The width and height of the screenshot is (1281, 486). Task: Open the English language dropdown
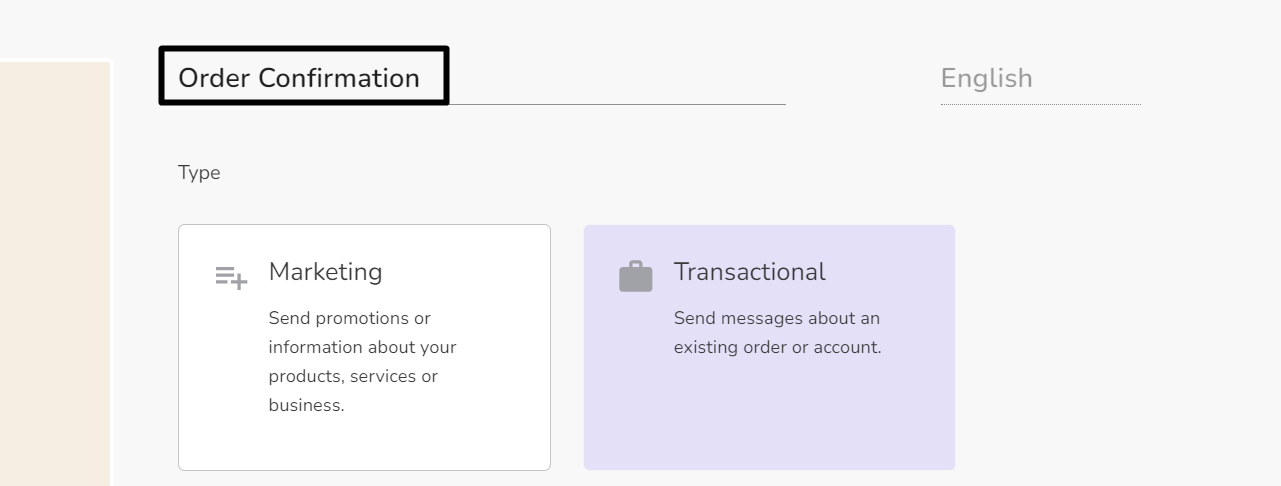tap(1040, 78)
